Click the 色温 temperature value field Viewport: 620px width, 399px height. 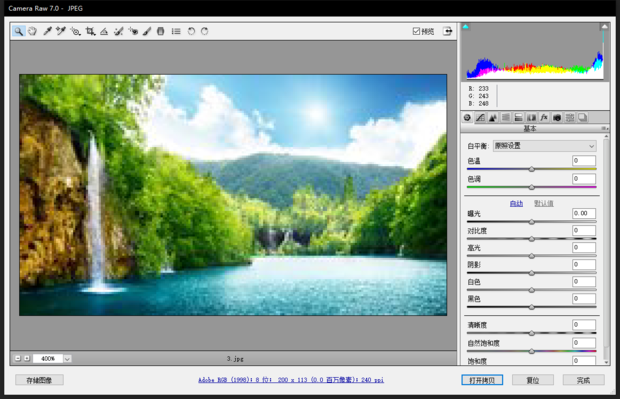584,161
